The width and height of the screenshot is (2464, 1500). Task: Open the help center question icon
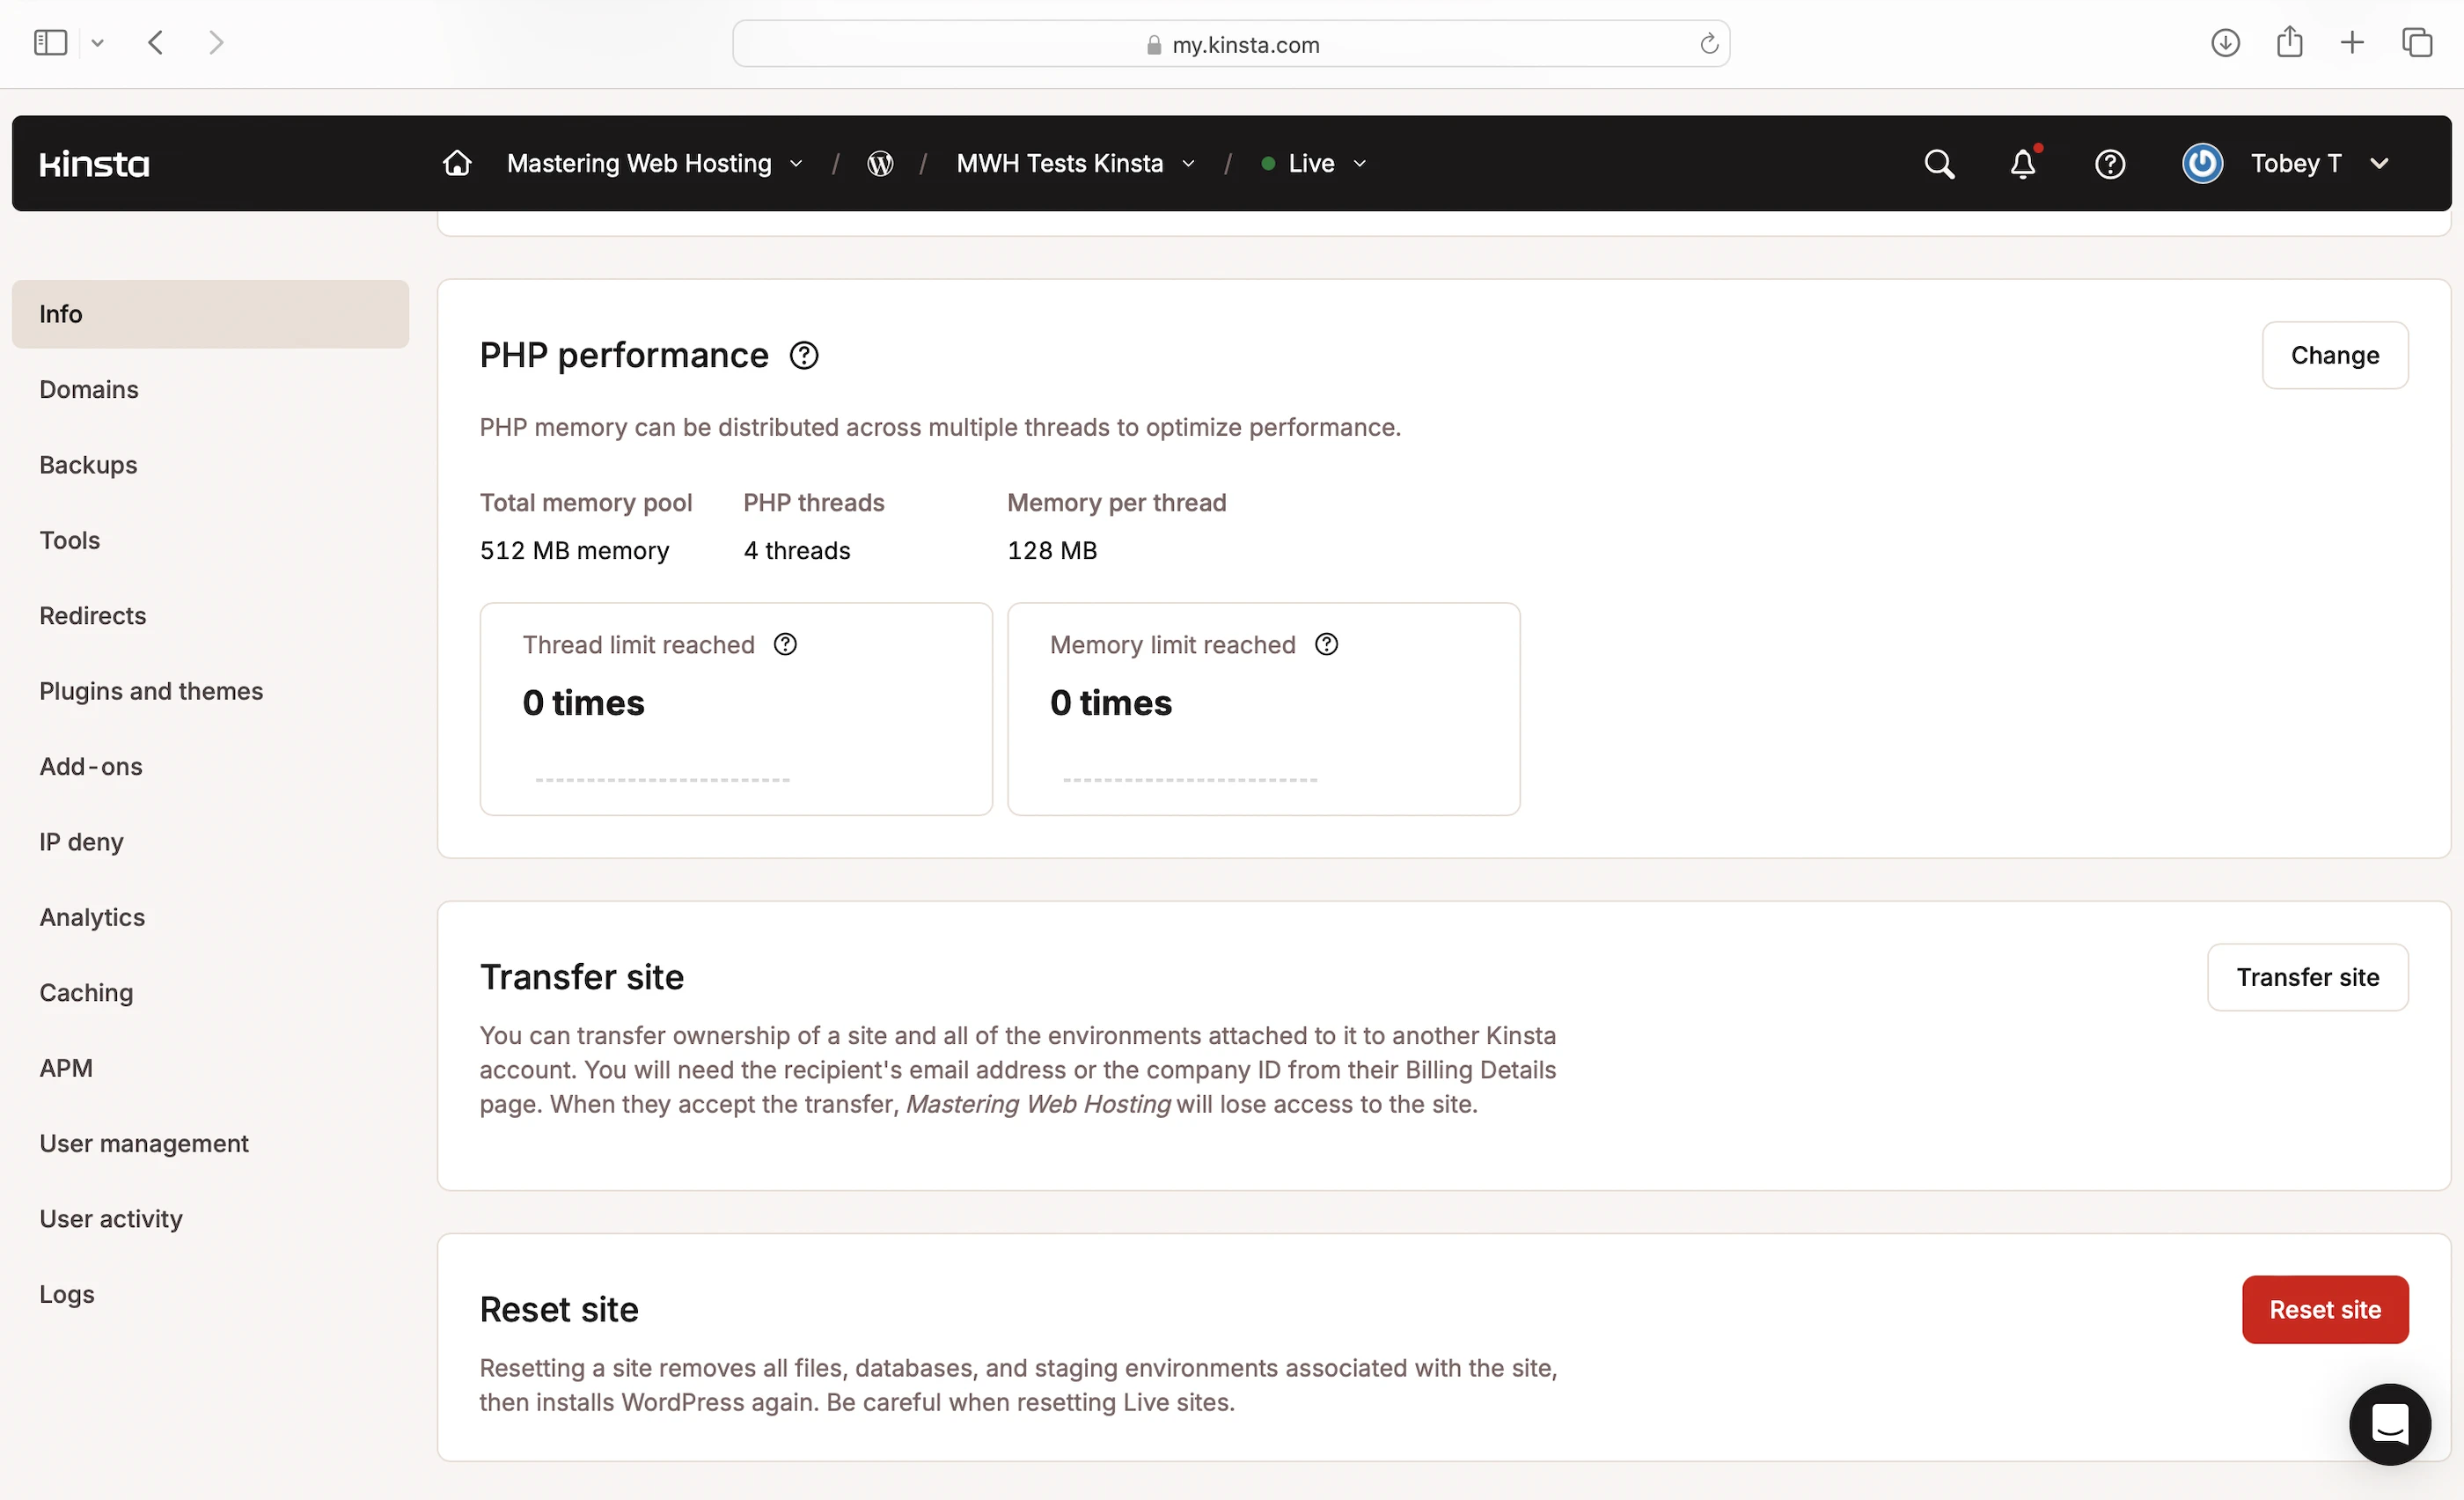click(2109, 163)
